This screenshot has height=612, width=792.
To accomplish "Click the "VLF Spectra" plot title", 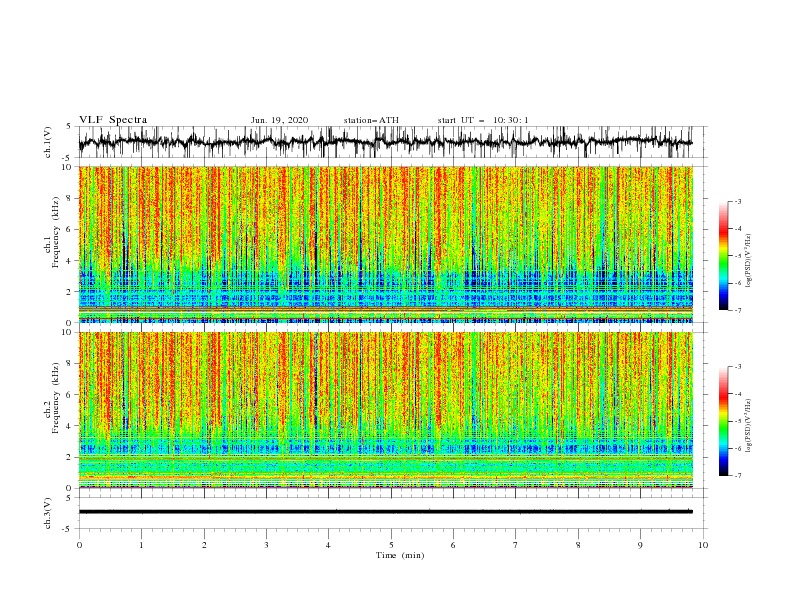I will point(113,120).
